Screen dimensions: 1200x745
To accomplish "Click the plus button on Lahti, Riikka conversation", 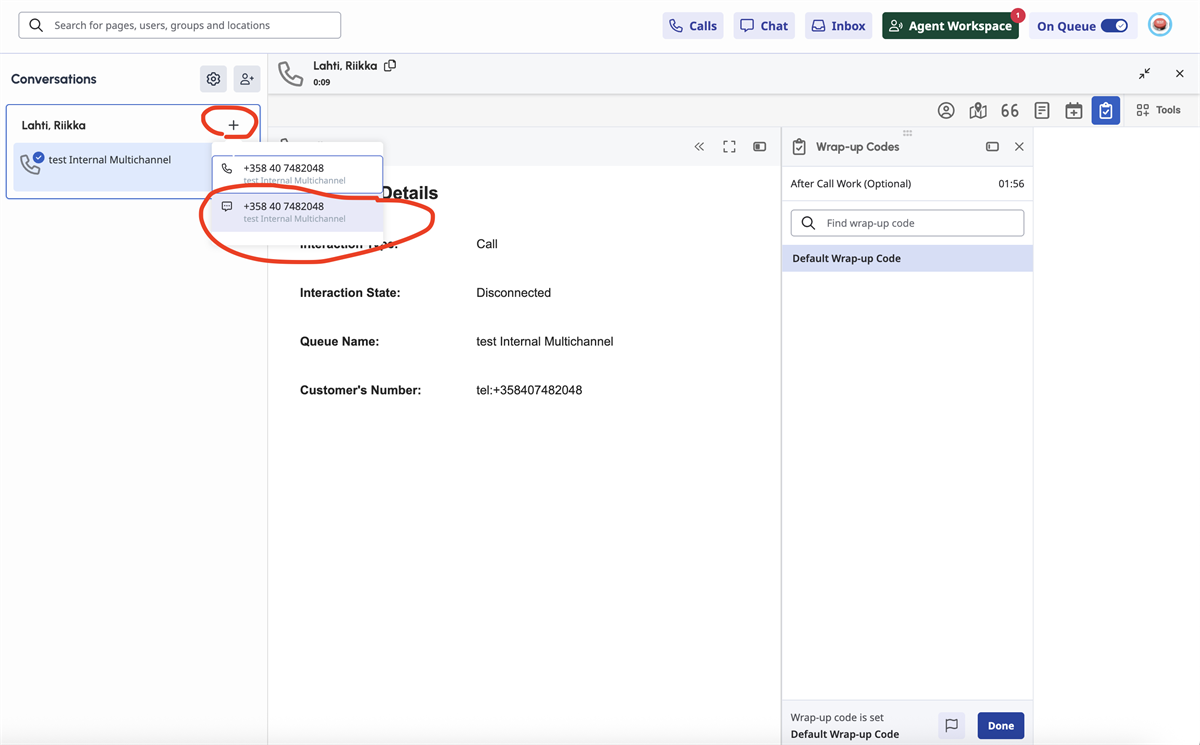I will tap(233, 125).
